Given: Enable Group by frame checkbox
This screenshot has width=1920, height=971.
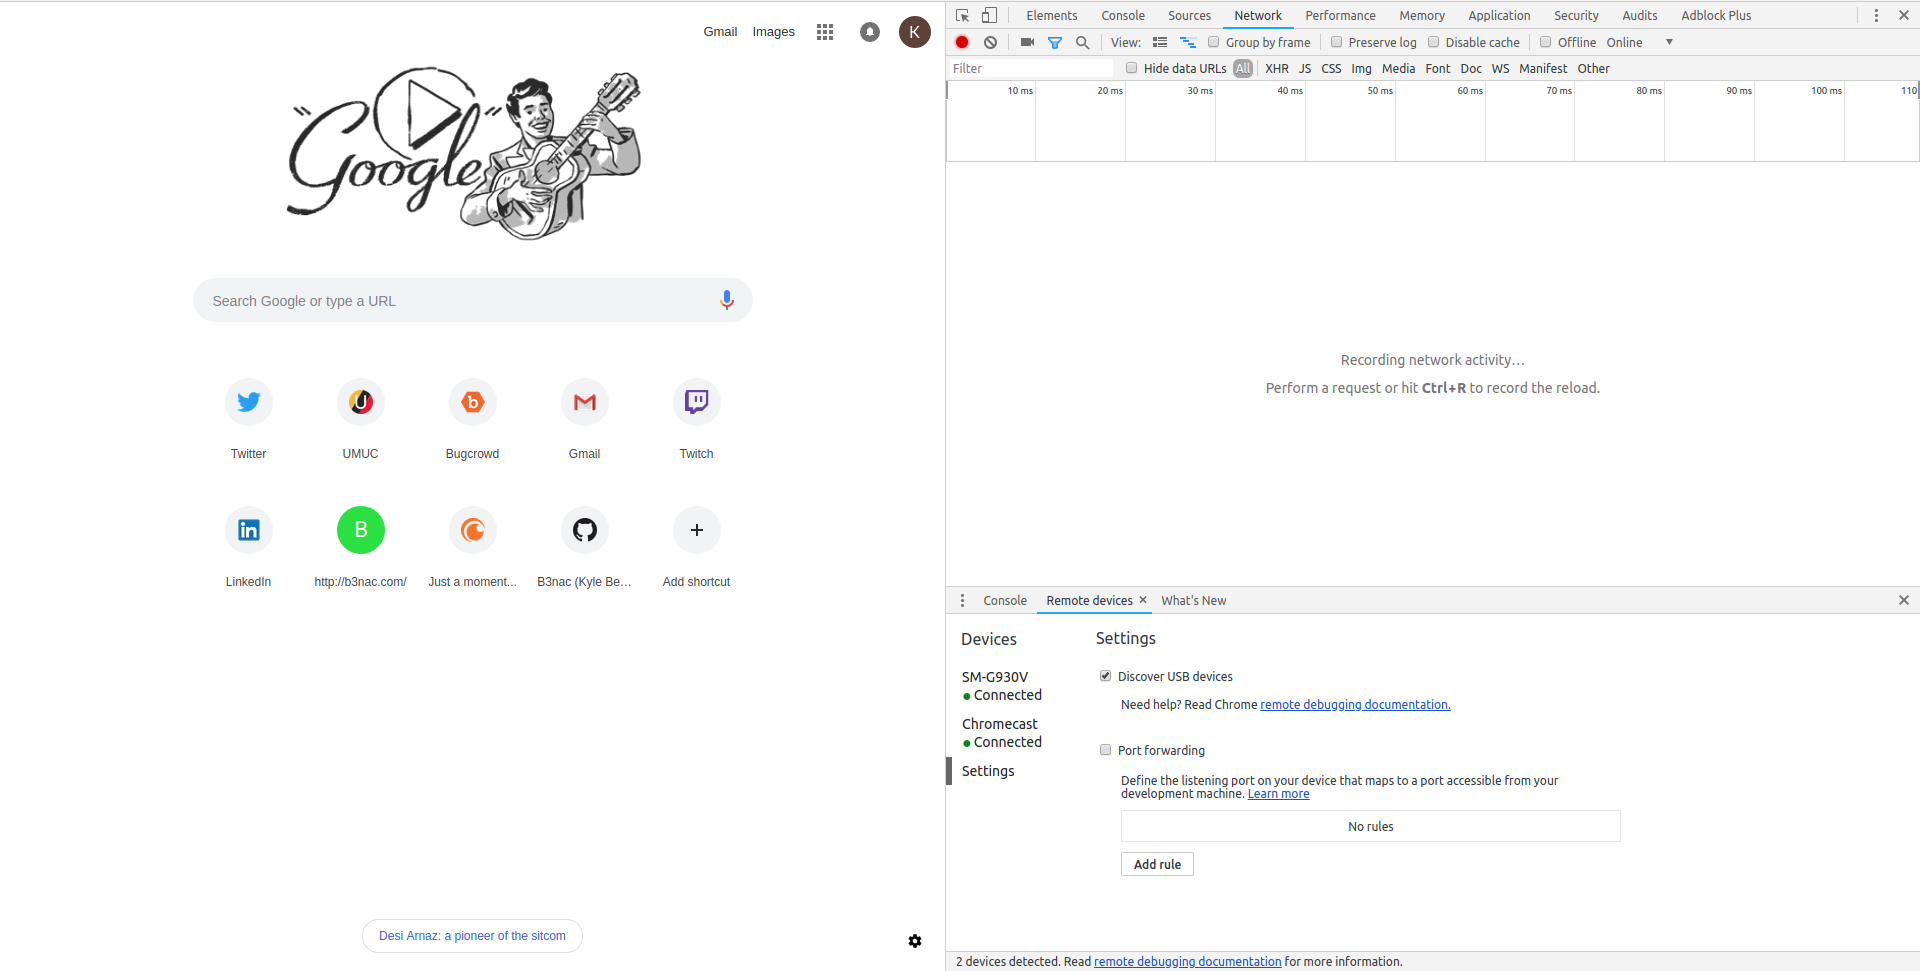Looking at the screenshot, I should click(1213, 42).
